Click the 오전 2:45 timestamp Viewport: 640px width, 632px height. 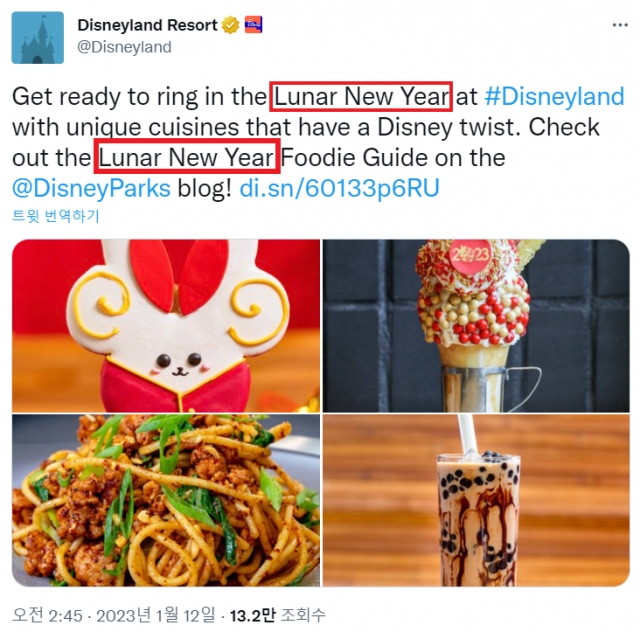click(47, 615)
